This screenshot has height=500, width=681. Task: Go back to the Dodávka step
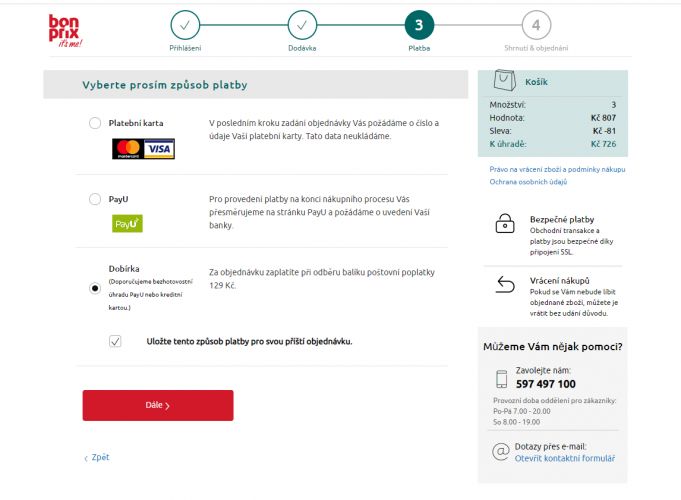point(302,25)
